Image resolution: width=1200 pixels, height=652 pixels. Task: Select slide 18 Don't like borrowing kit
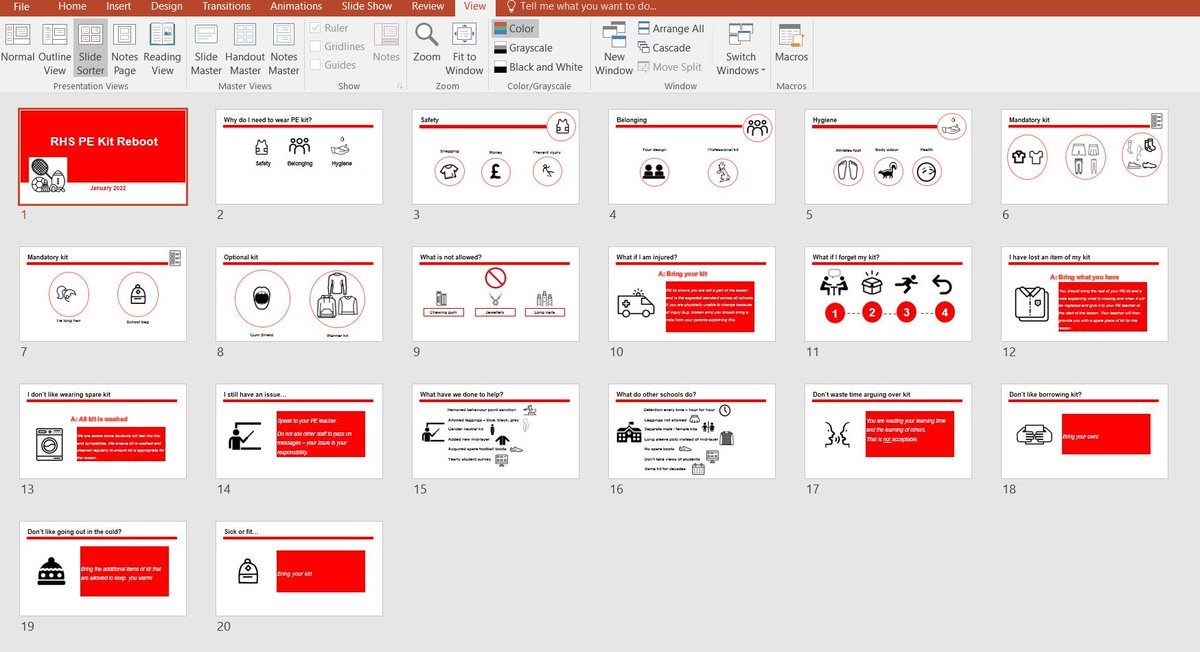pos(1084,431)
